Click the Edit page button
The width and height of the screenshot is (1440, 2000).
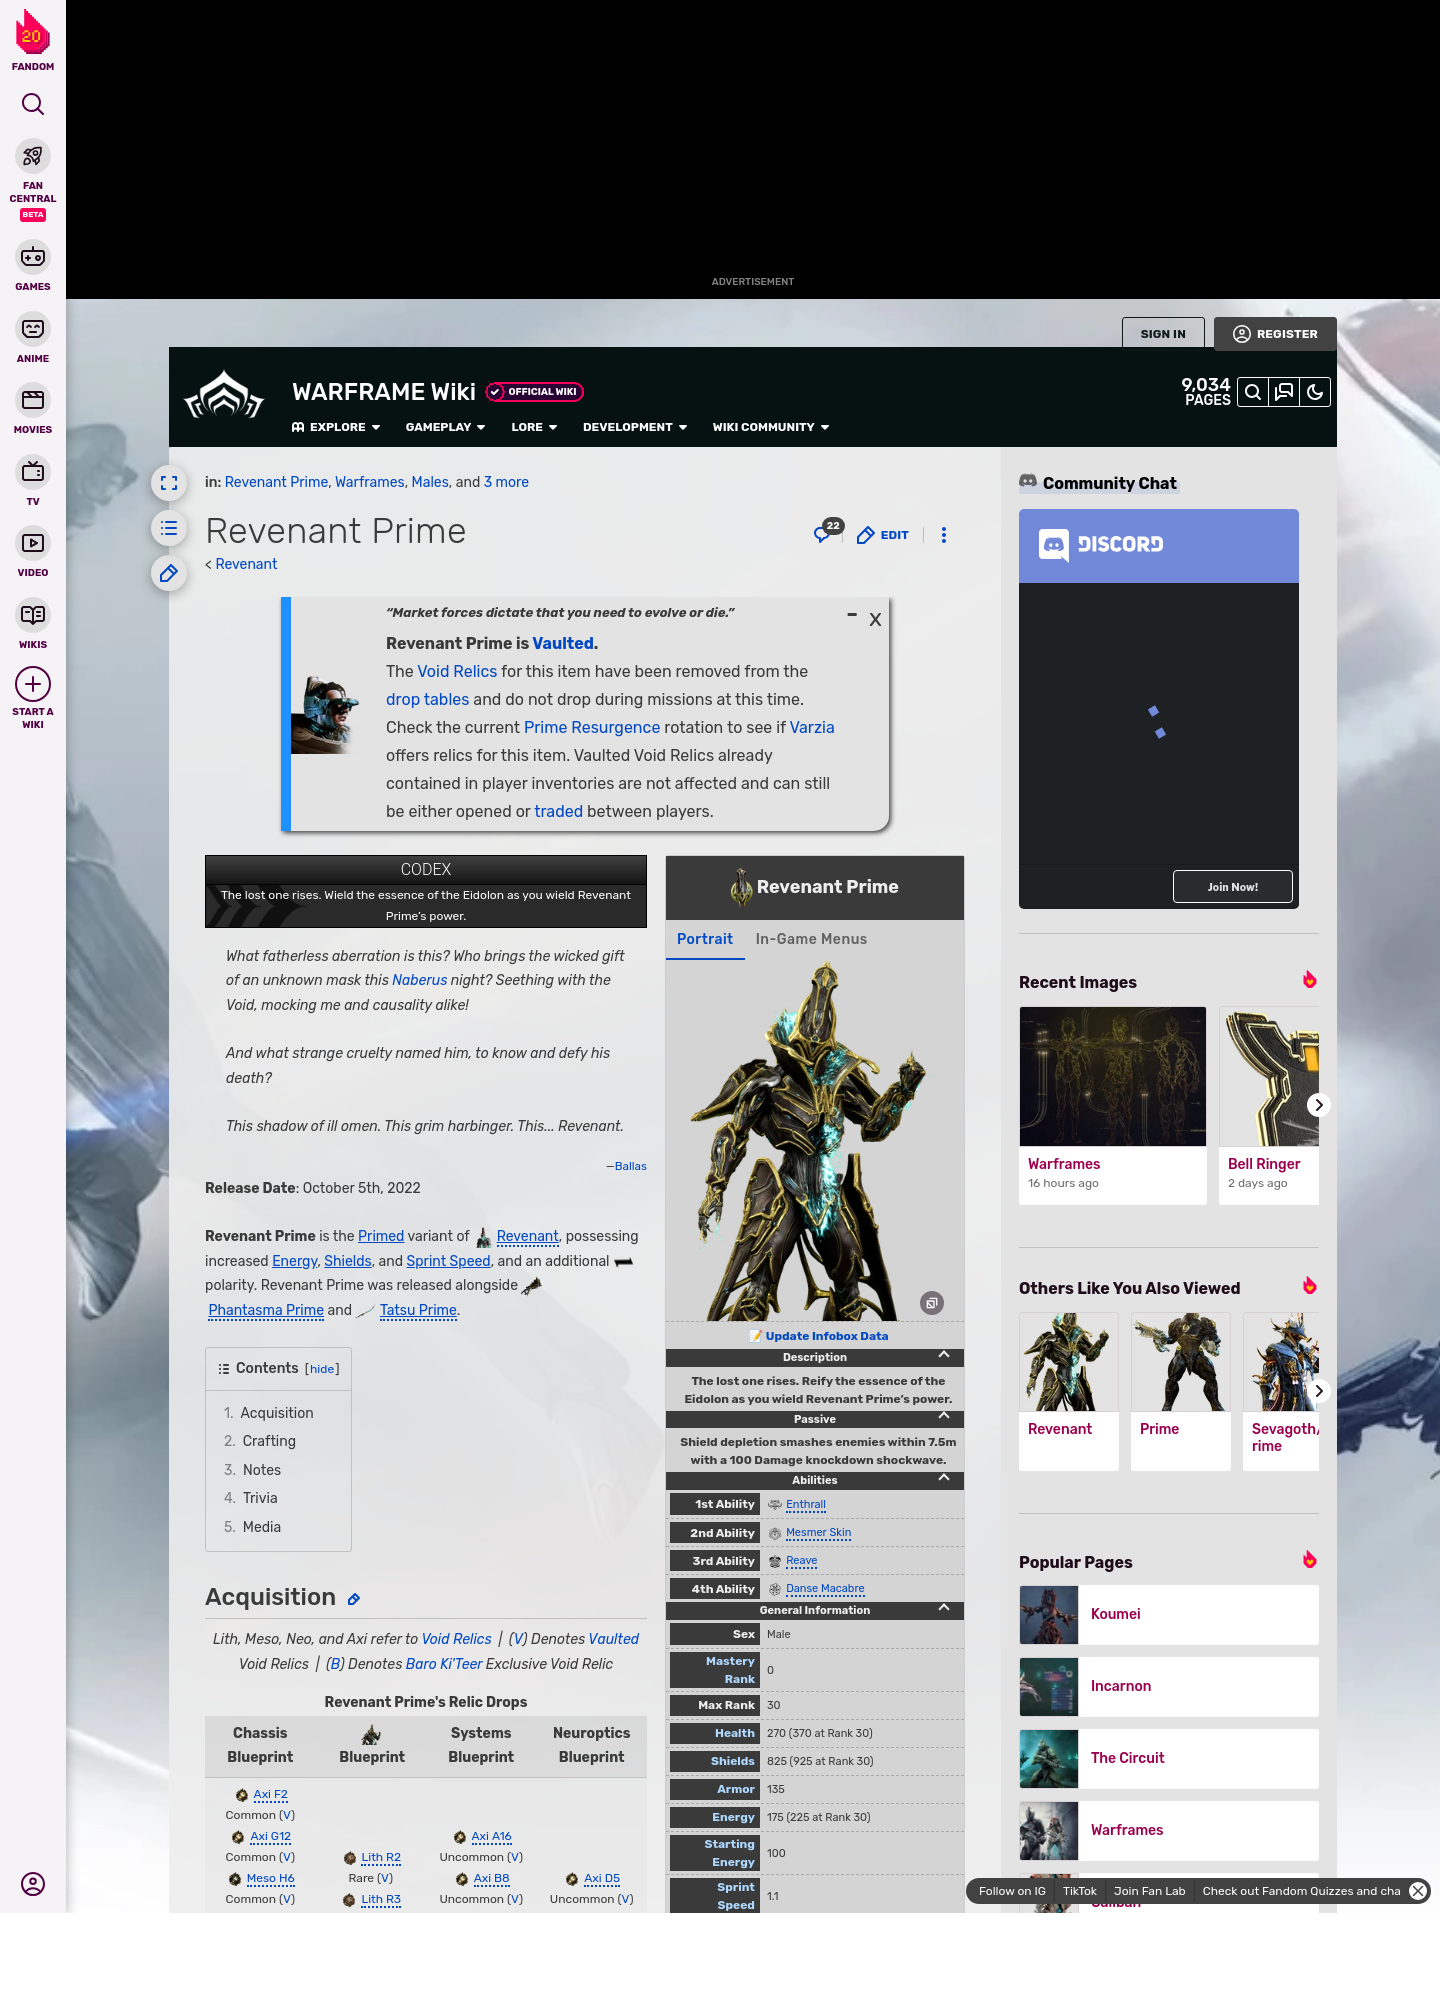(883, 535)
